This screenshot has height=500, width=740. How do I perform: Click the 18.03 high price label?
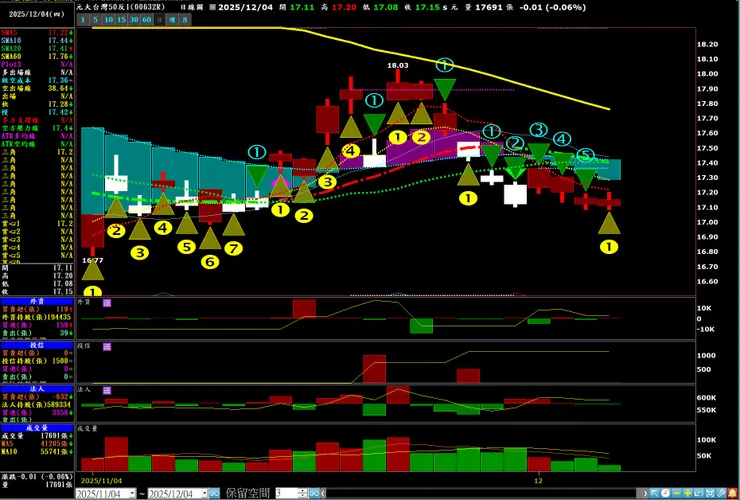click(x=397, y=66)
